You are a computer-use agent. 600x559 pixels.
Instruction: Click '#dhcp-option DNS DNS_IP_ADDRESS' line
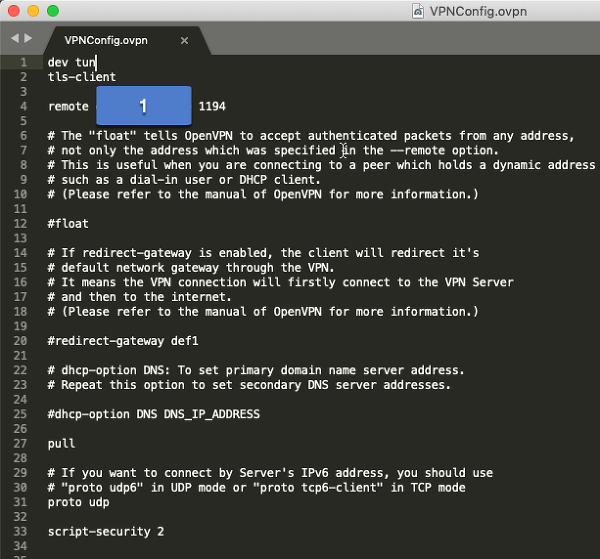pos(154,414)
